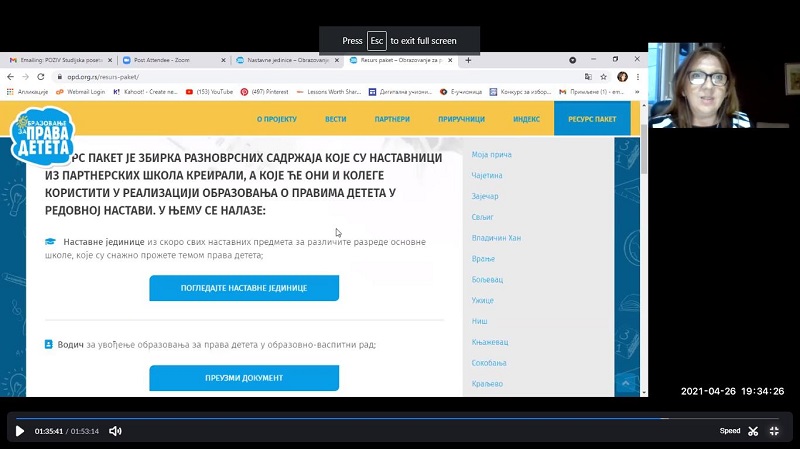Click the browser vertical scrollbar thumb
Screen dimensions: 800x449
(644, 149)
